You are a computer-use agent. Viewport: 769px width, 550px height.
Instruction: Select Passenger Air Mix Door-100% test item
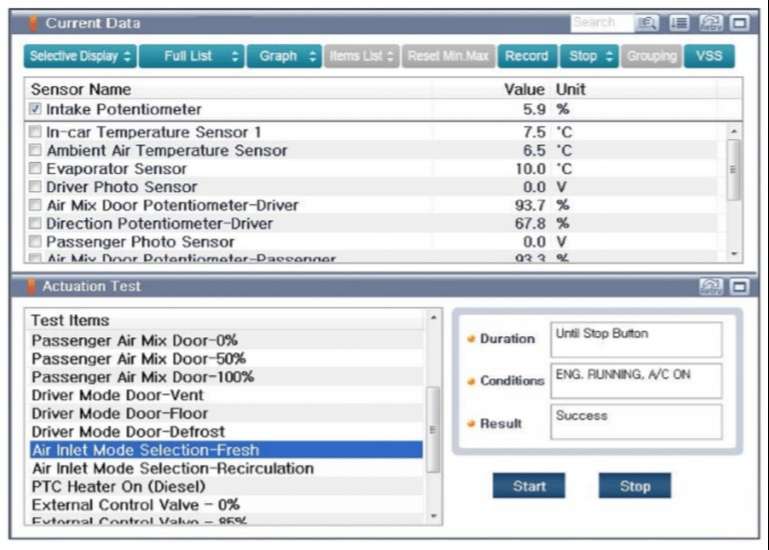(x=226, y=377)
